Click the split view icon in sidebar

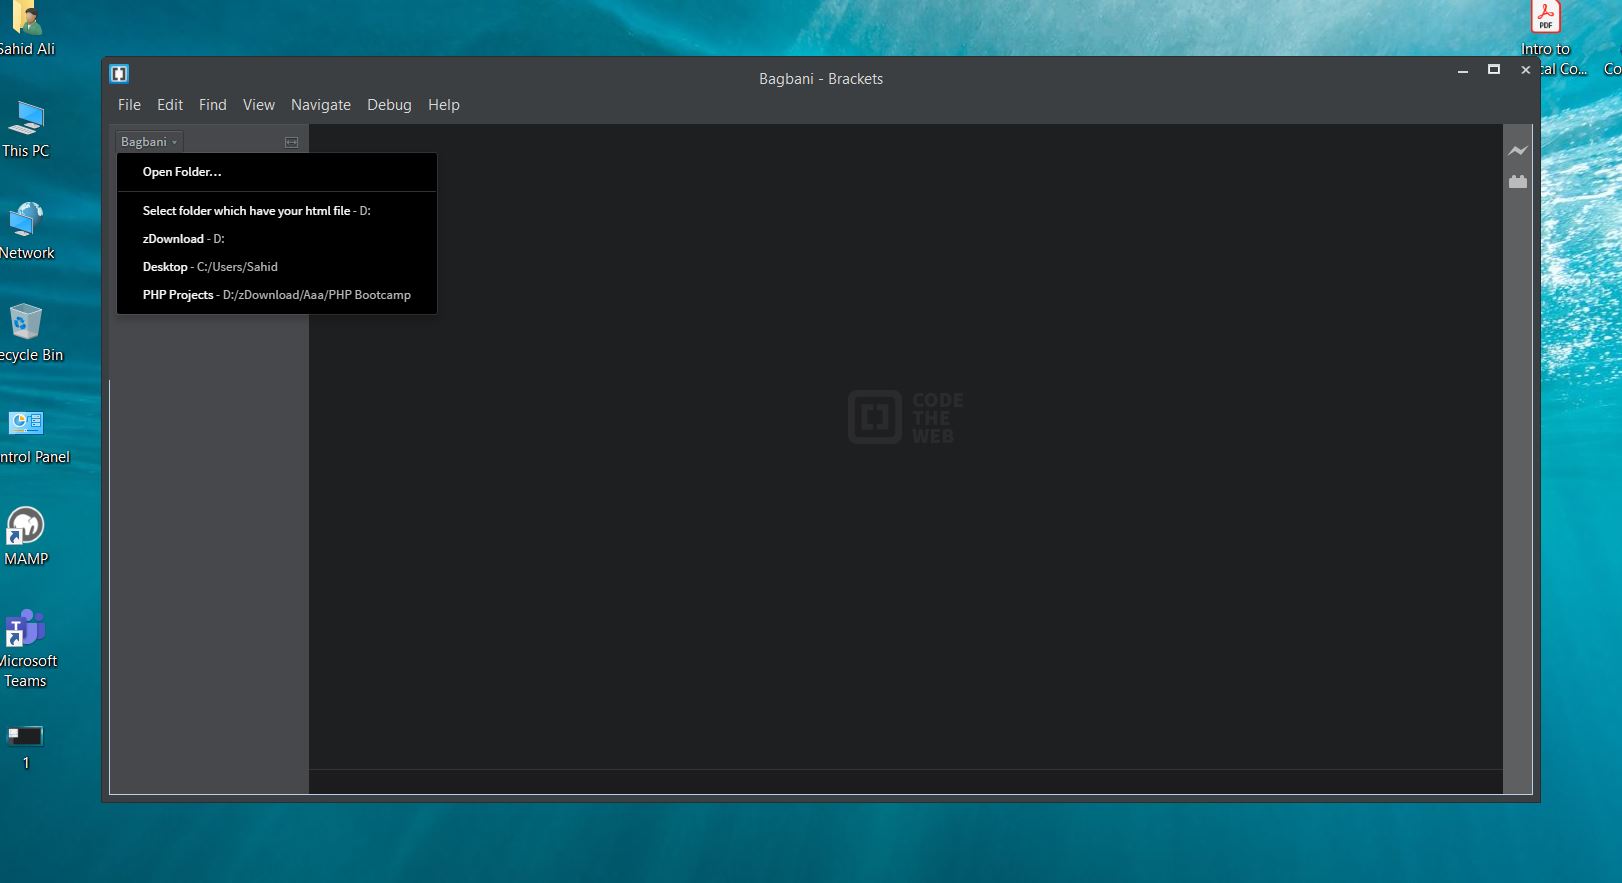[291, 142]
